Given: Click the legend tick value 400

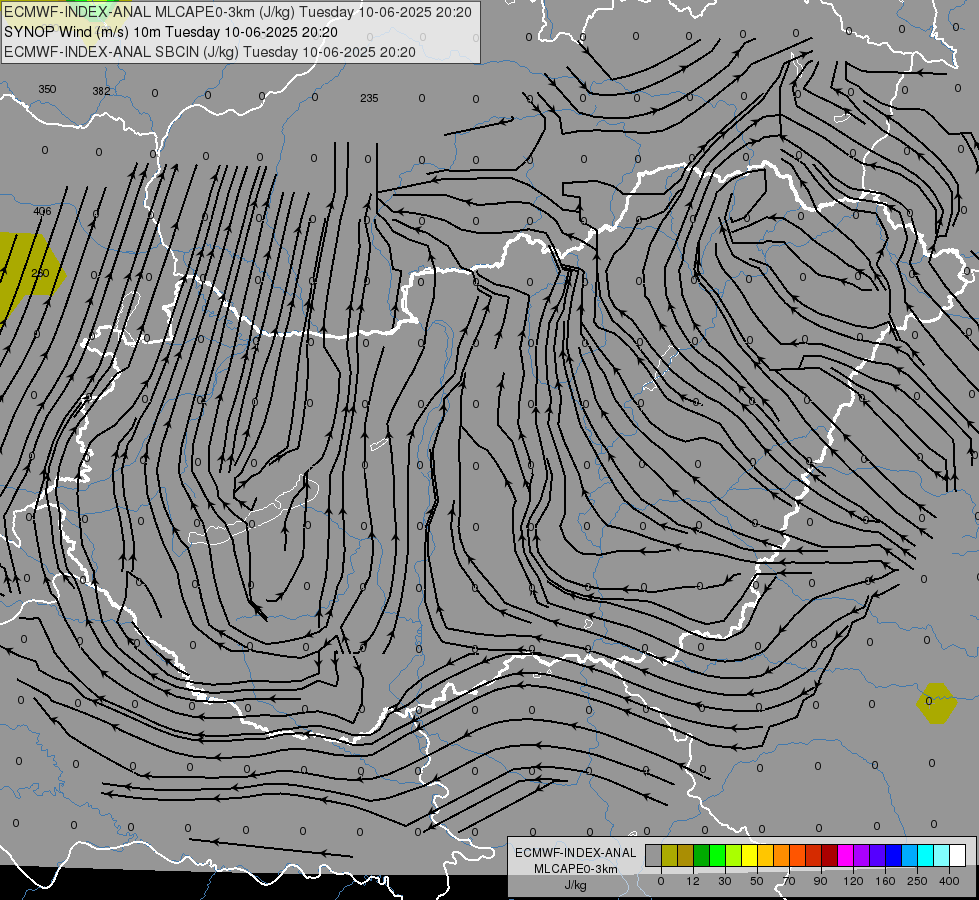Looking at the screenshot, I should tap(949, 881).
